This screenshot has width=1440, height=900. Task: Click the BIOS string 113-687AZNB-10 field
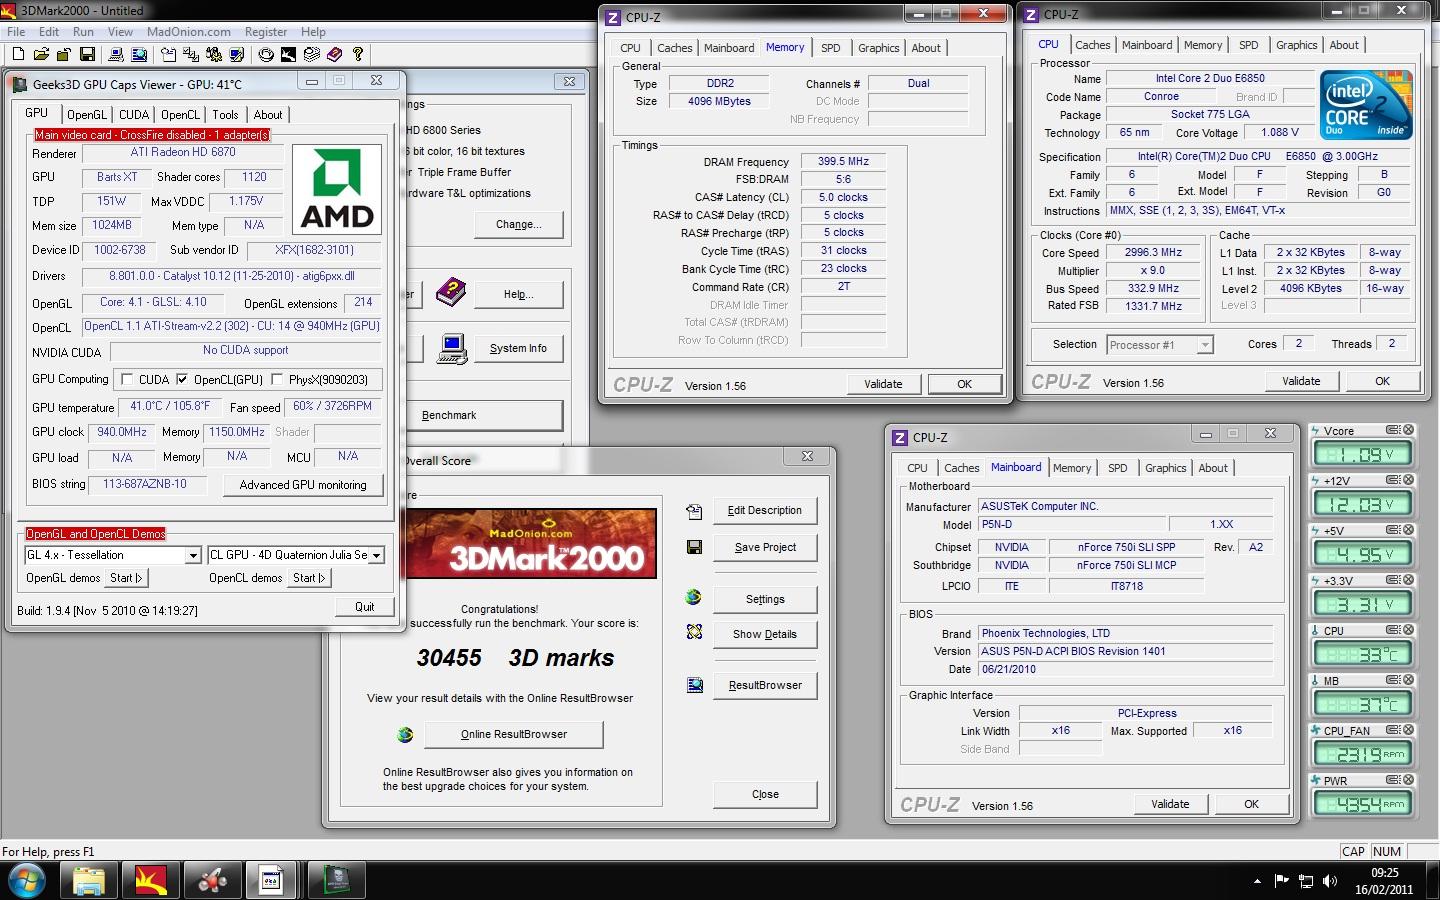145,484
